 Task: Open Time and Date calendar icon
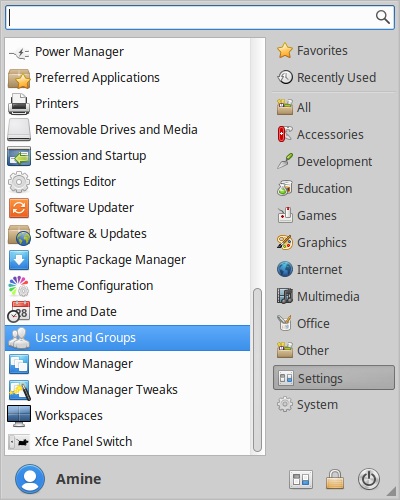[x=19, y=312]
